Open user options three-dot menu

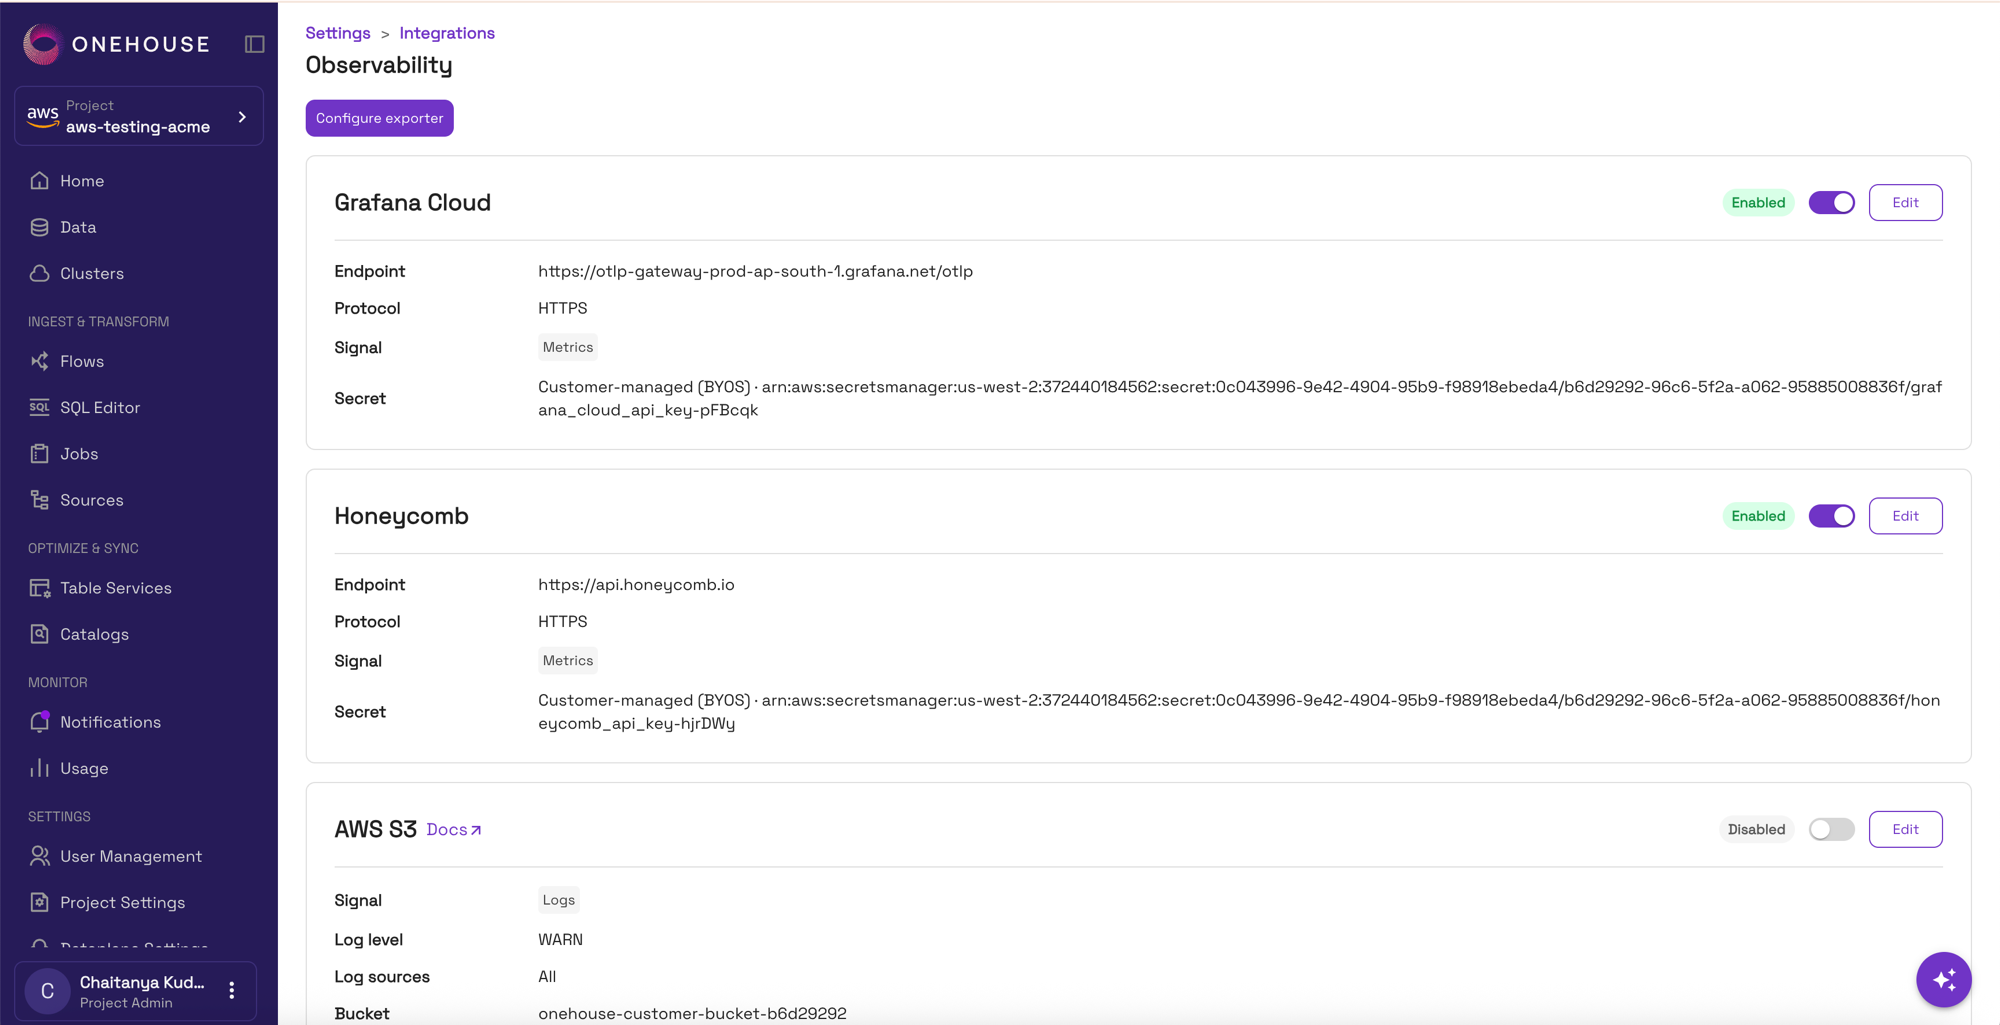(232, 991)
